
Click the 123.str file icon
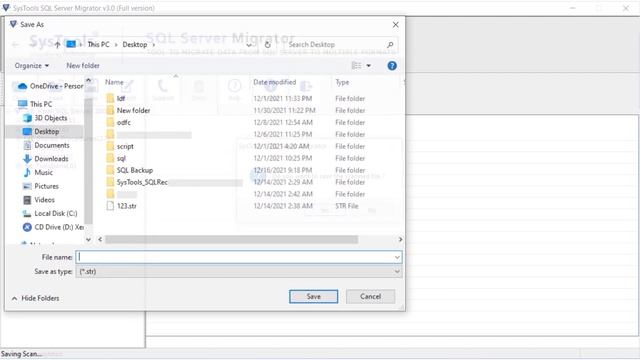click(x=110, y=206)
